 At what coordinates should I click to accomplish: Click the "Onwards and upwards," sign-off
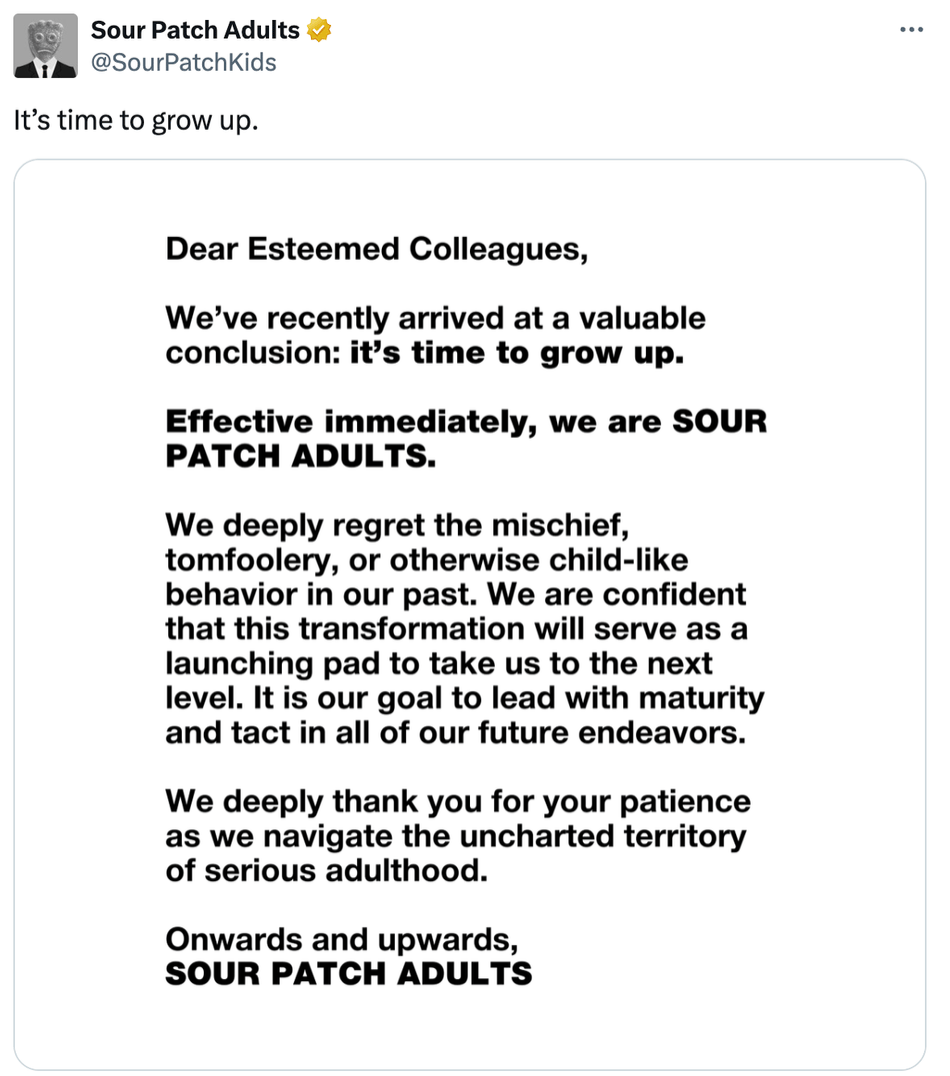(342, 941)
